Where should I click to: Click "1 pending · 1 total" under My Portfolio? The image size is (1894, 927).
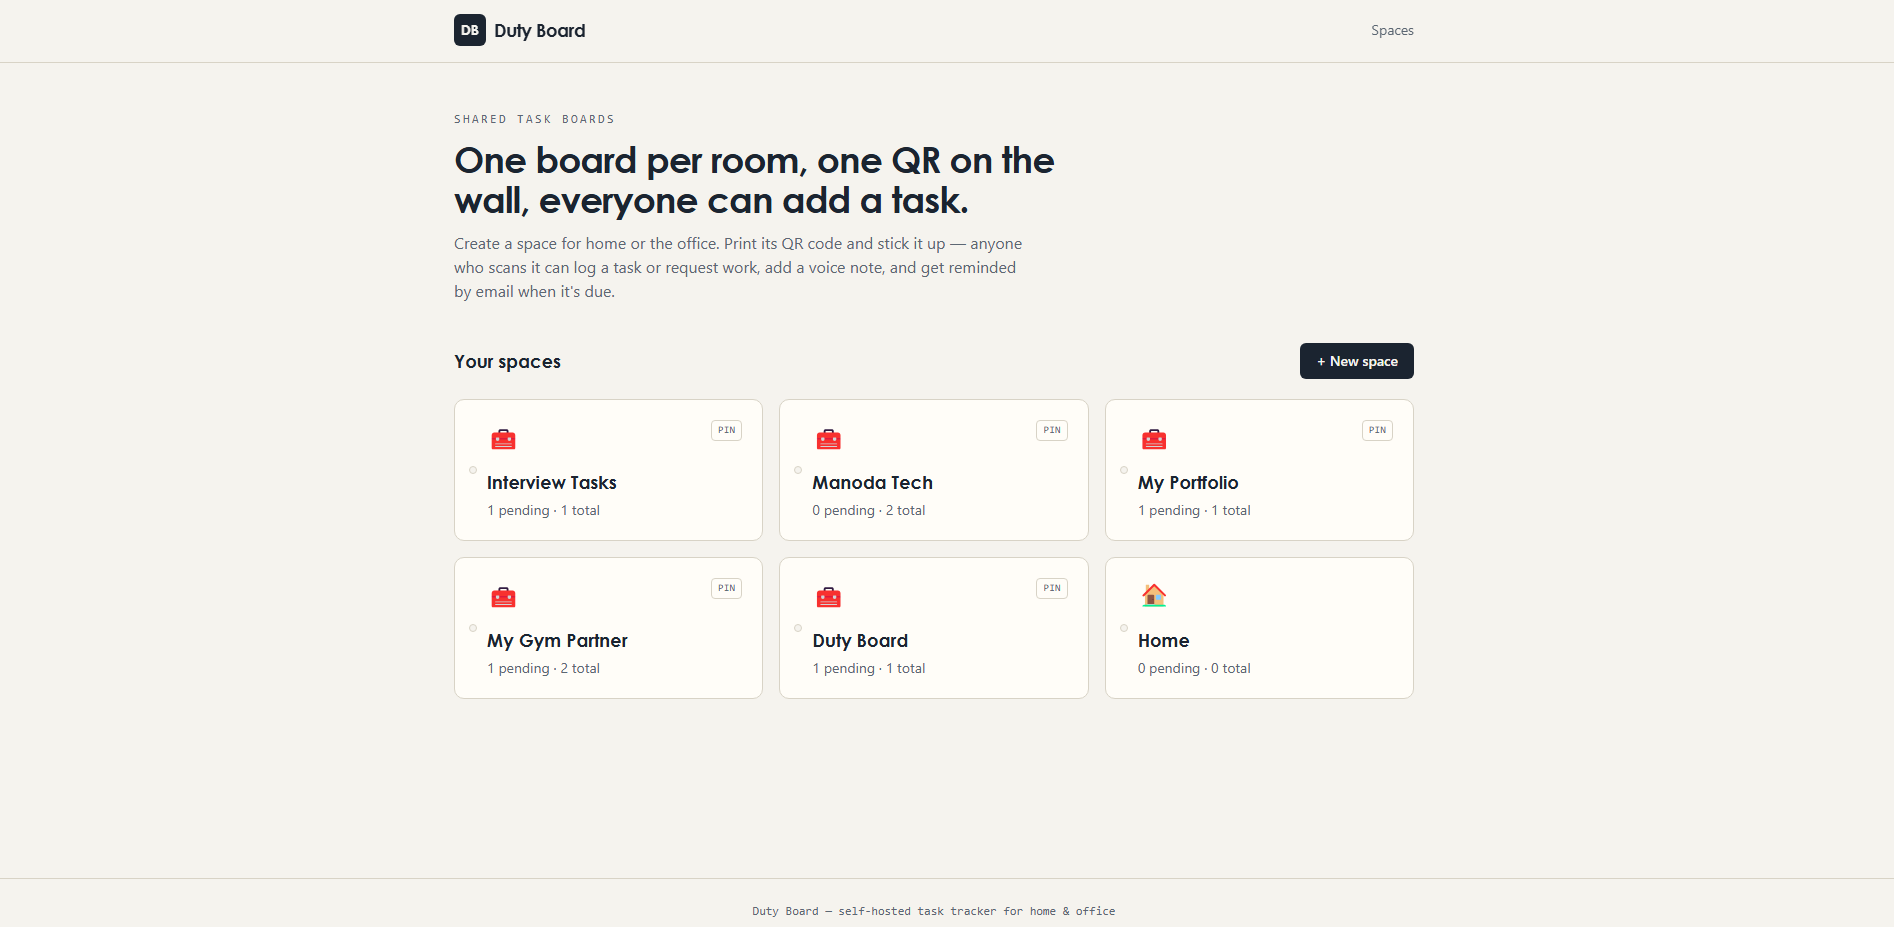(x=1194, y=511)
